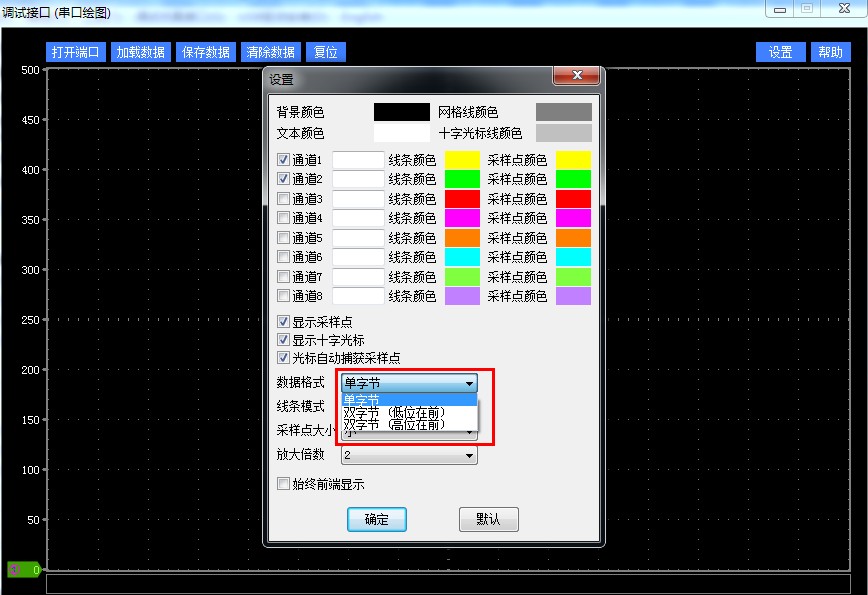Change 通道8 采样点颜色 purple swatch
Viewport: 868px width, 595px height.
(574, 296)
